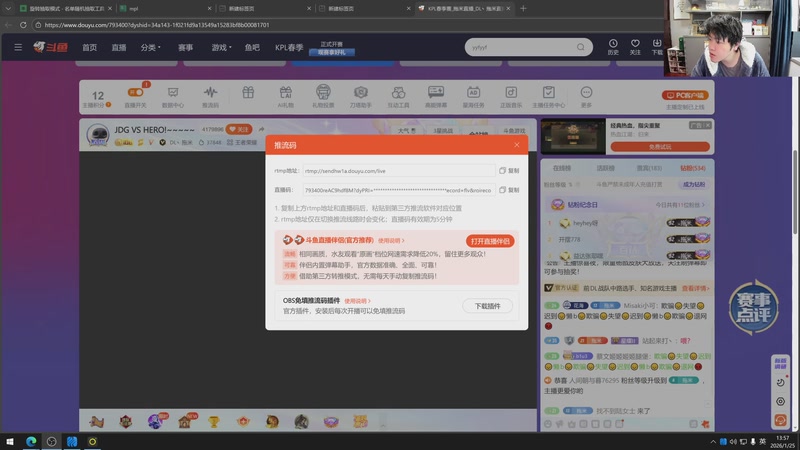Click the 首页 nav item
Image resolution: width=800 pixels, height=450 pixels.
click(x=89, y=47)
